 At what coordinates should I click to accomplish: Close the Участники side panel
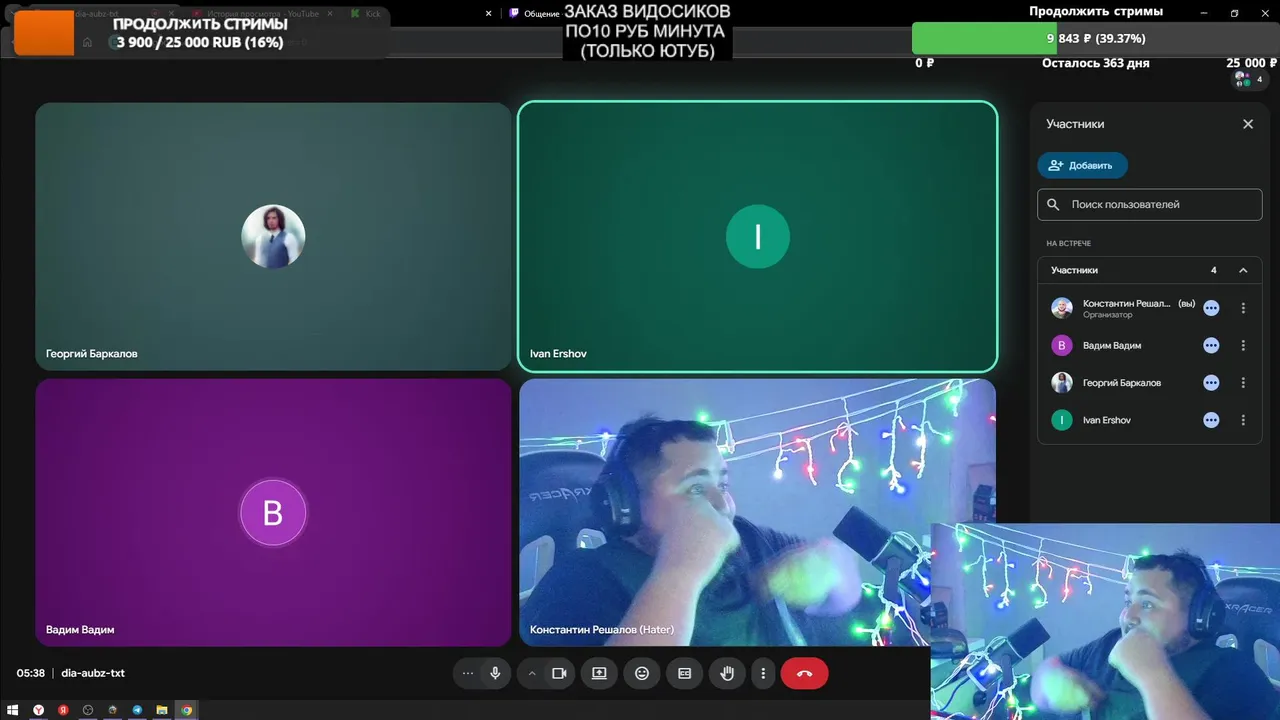1248,124
